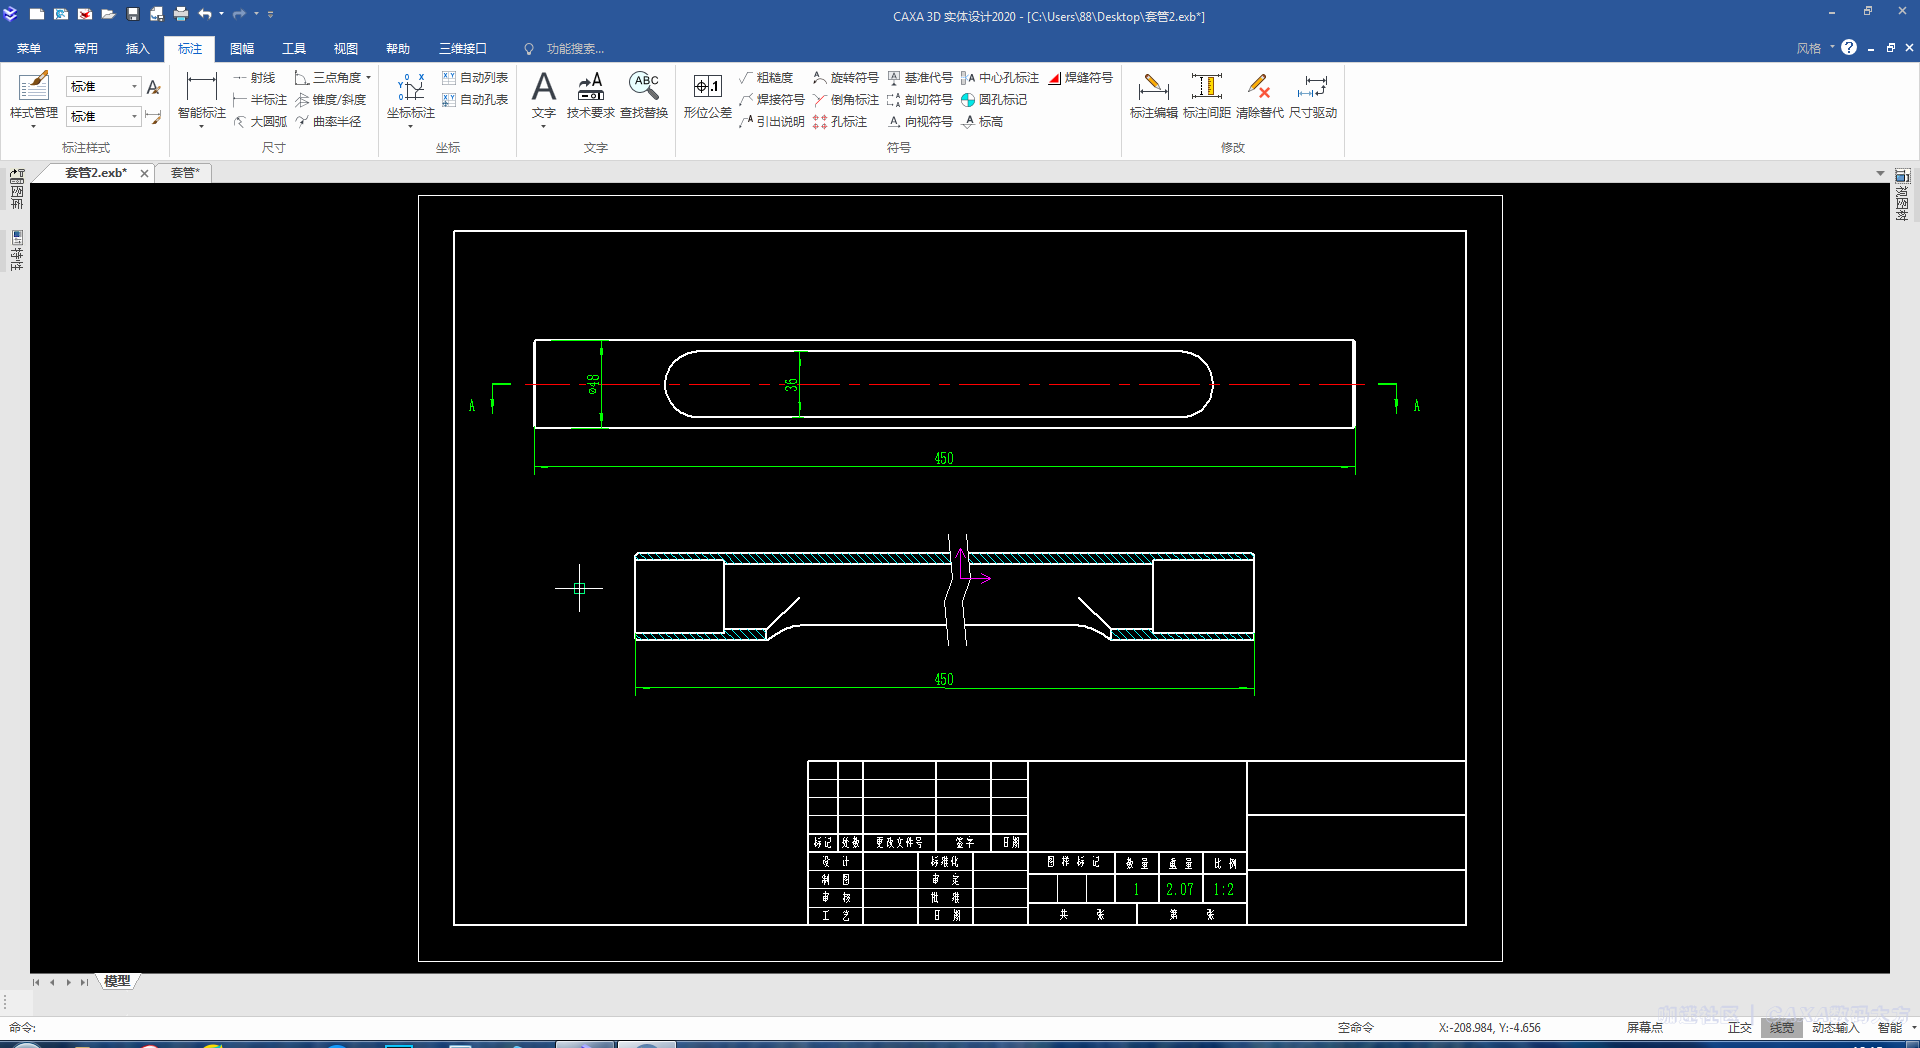The image size is (1920, 1048).
Task: Open the undo history dropdown arrow
Action: point(221,14)
